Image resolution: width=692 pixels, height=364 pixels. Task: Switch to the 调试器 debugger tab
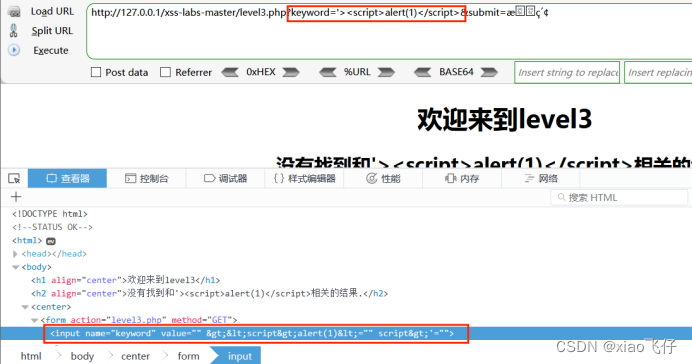pos(226,178)
